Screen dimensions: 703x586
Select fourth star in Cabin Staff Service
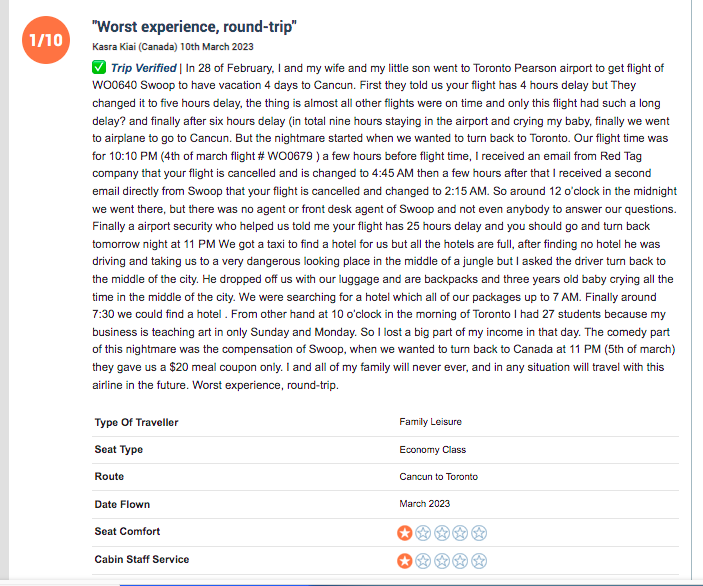460,560
